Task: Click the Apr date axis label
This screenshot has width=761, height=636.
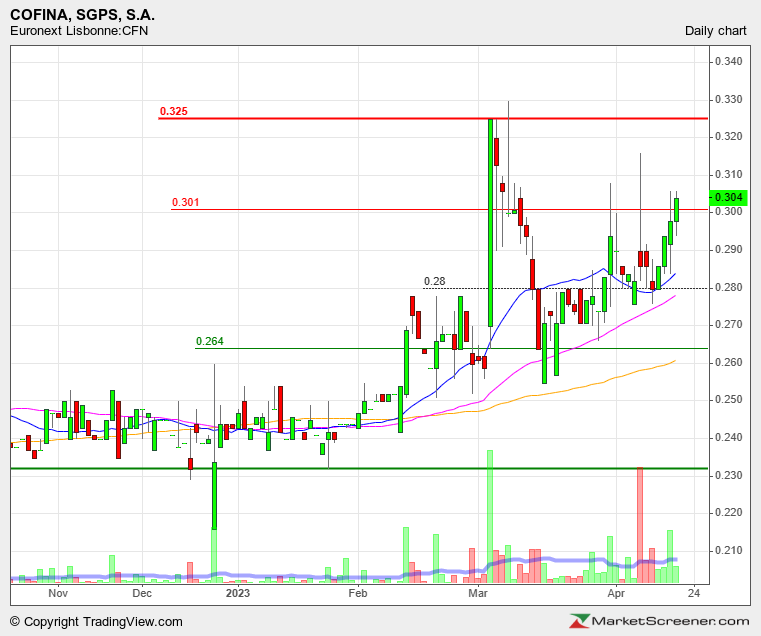Action: pyautogui.click(x=616, y=593)
